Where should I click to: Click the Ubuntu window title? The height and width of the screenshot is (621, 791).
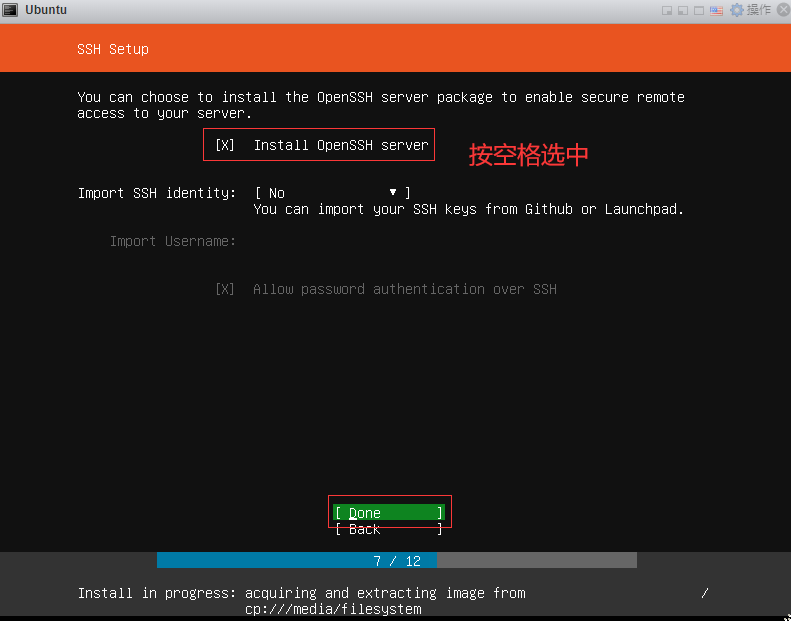point(46,10)
